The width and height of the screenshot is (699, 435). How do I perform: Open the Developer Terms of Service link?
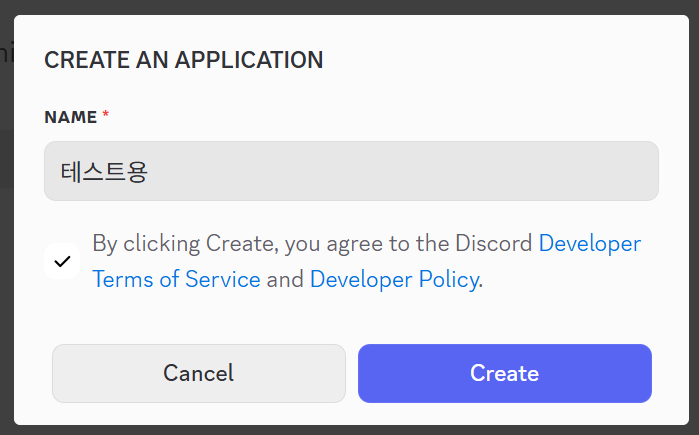coord(176,279)
